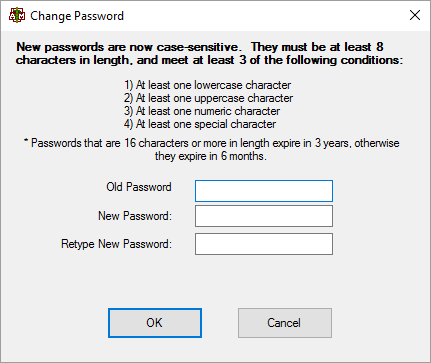Screen dimensions: 431x363
Task: Click the "Retype New Password:" label
Action: (x=116, y=244)
